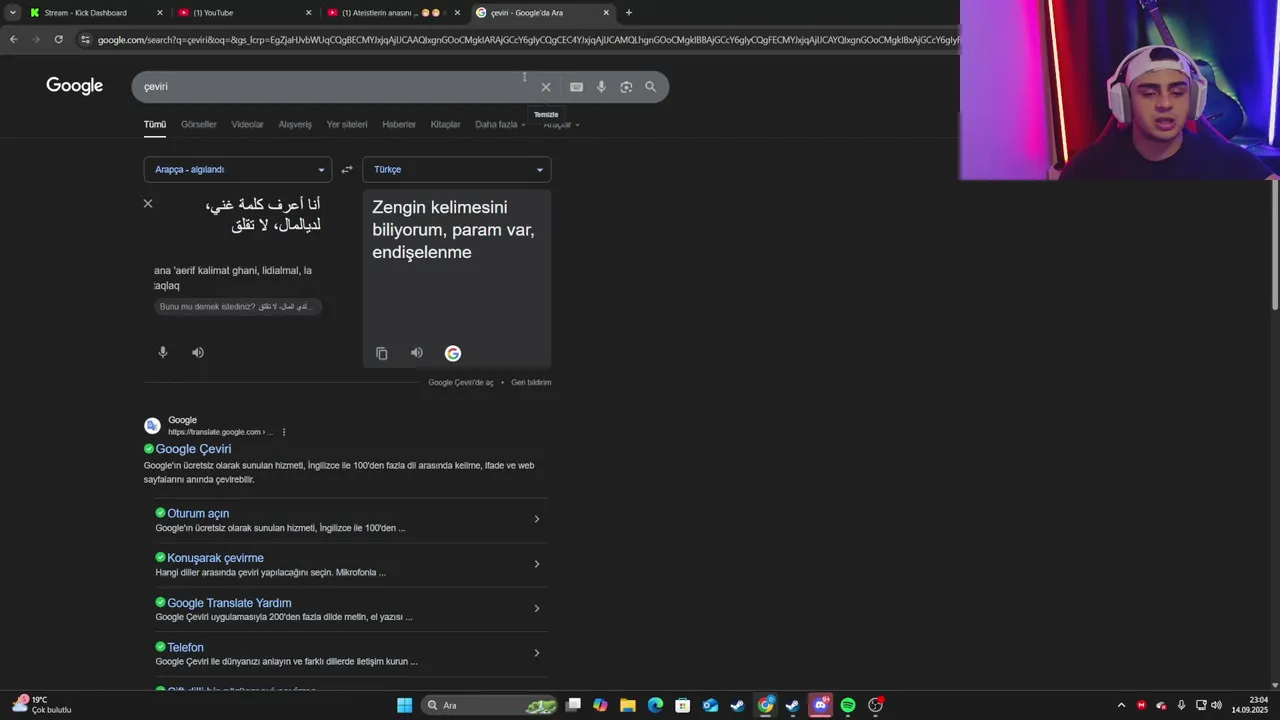Open the Oturum açın link
Viewport: 1280px width, 720px height.
coord(198,514)
